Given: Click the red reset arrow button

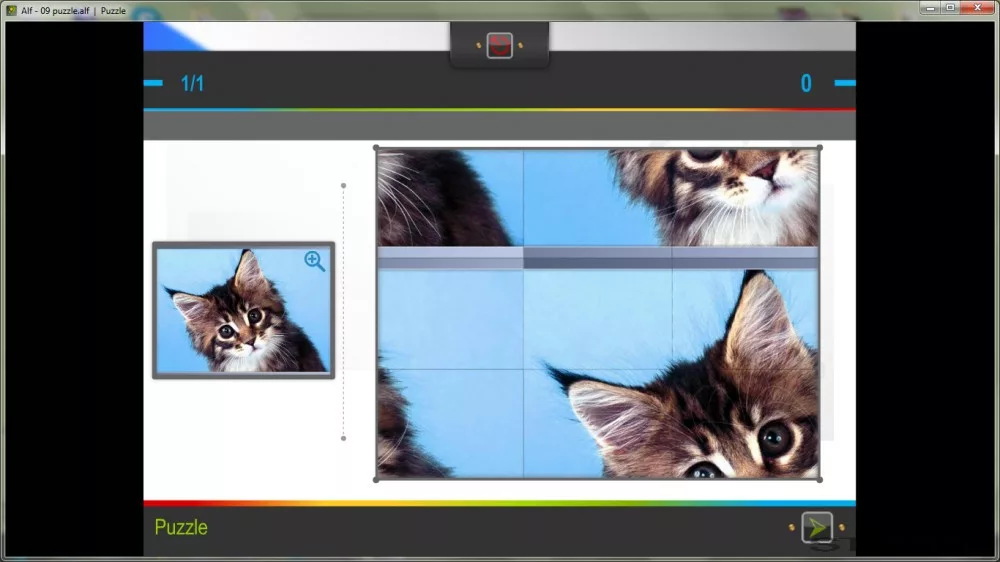Looking at the screenshot, I should (499, 45).
